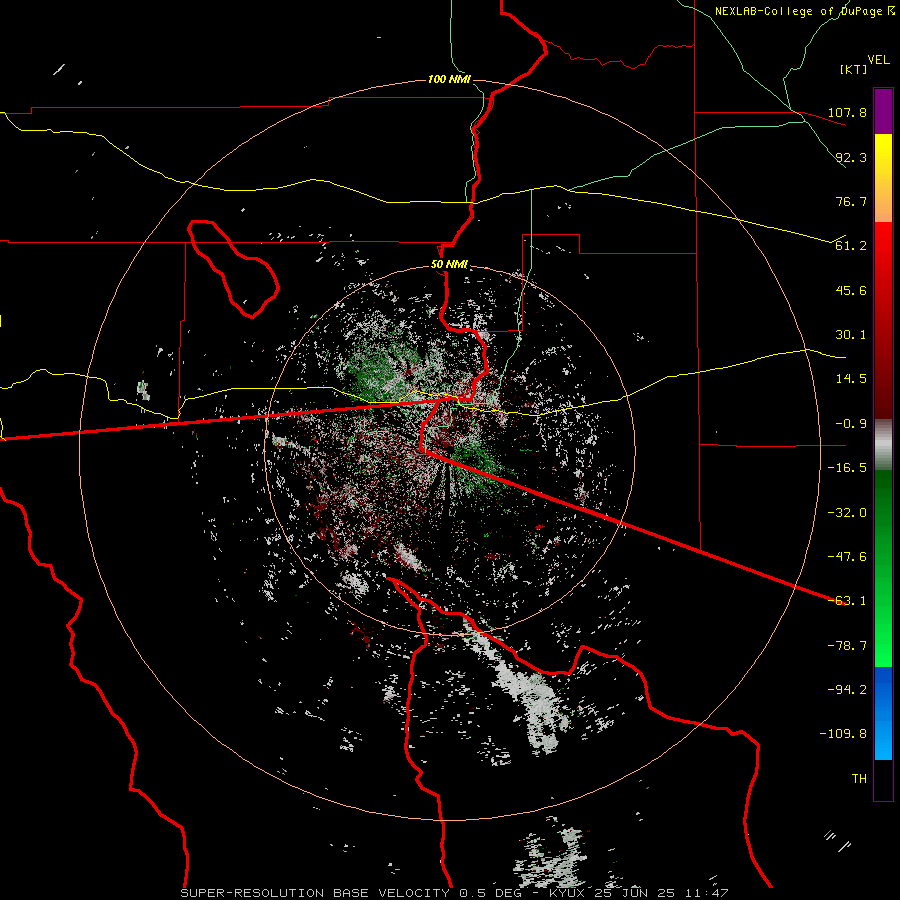Click the 107.8 velocity scale value
The width and height of the screenshot is (900, 900).
[847, 112]
